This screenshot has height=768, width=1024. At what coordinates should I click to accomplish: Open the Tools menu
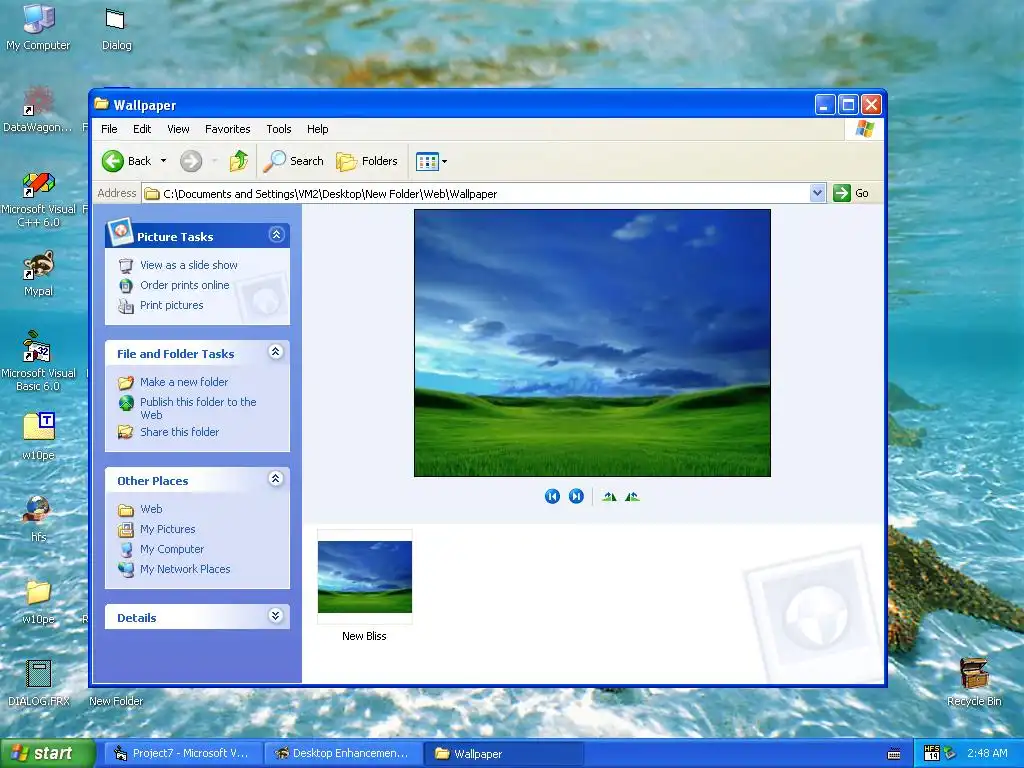coord(279,129)
